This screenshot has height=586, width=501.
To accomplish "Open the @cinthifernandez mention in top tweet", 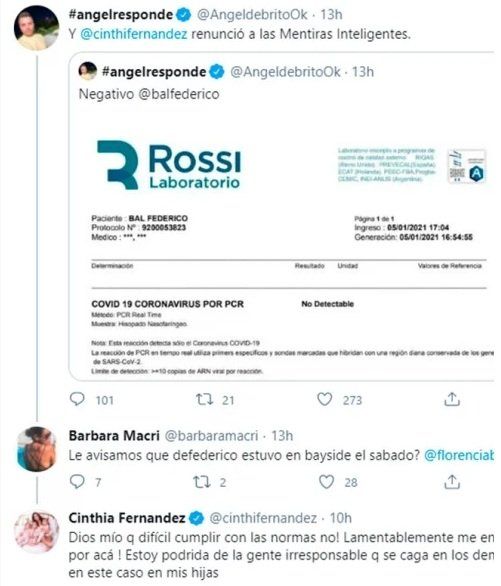I will coord(134,34).
